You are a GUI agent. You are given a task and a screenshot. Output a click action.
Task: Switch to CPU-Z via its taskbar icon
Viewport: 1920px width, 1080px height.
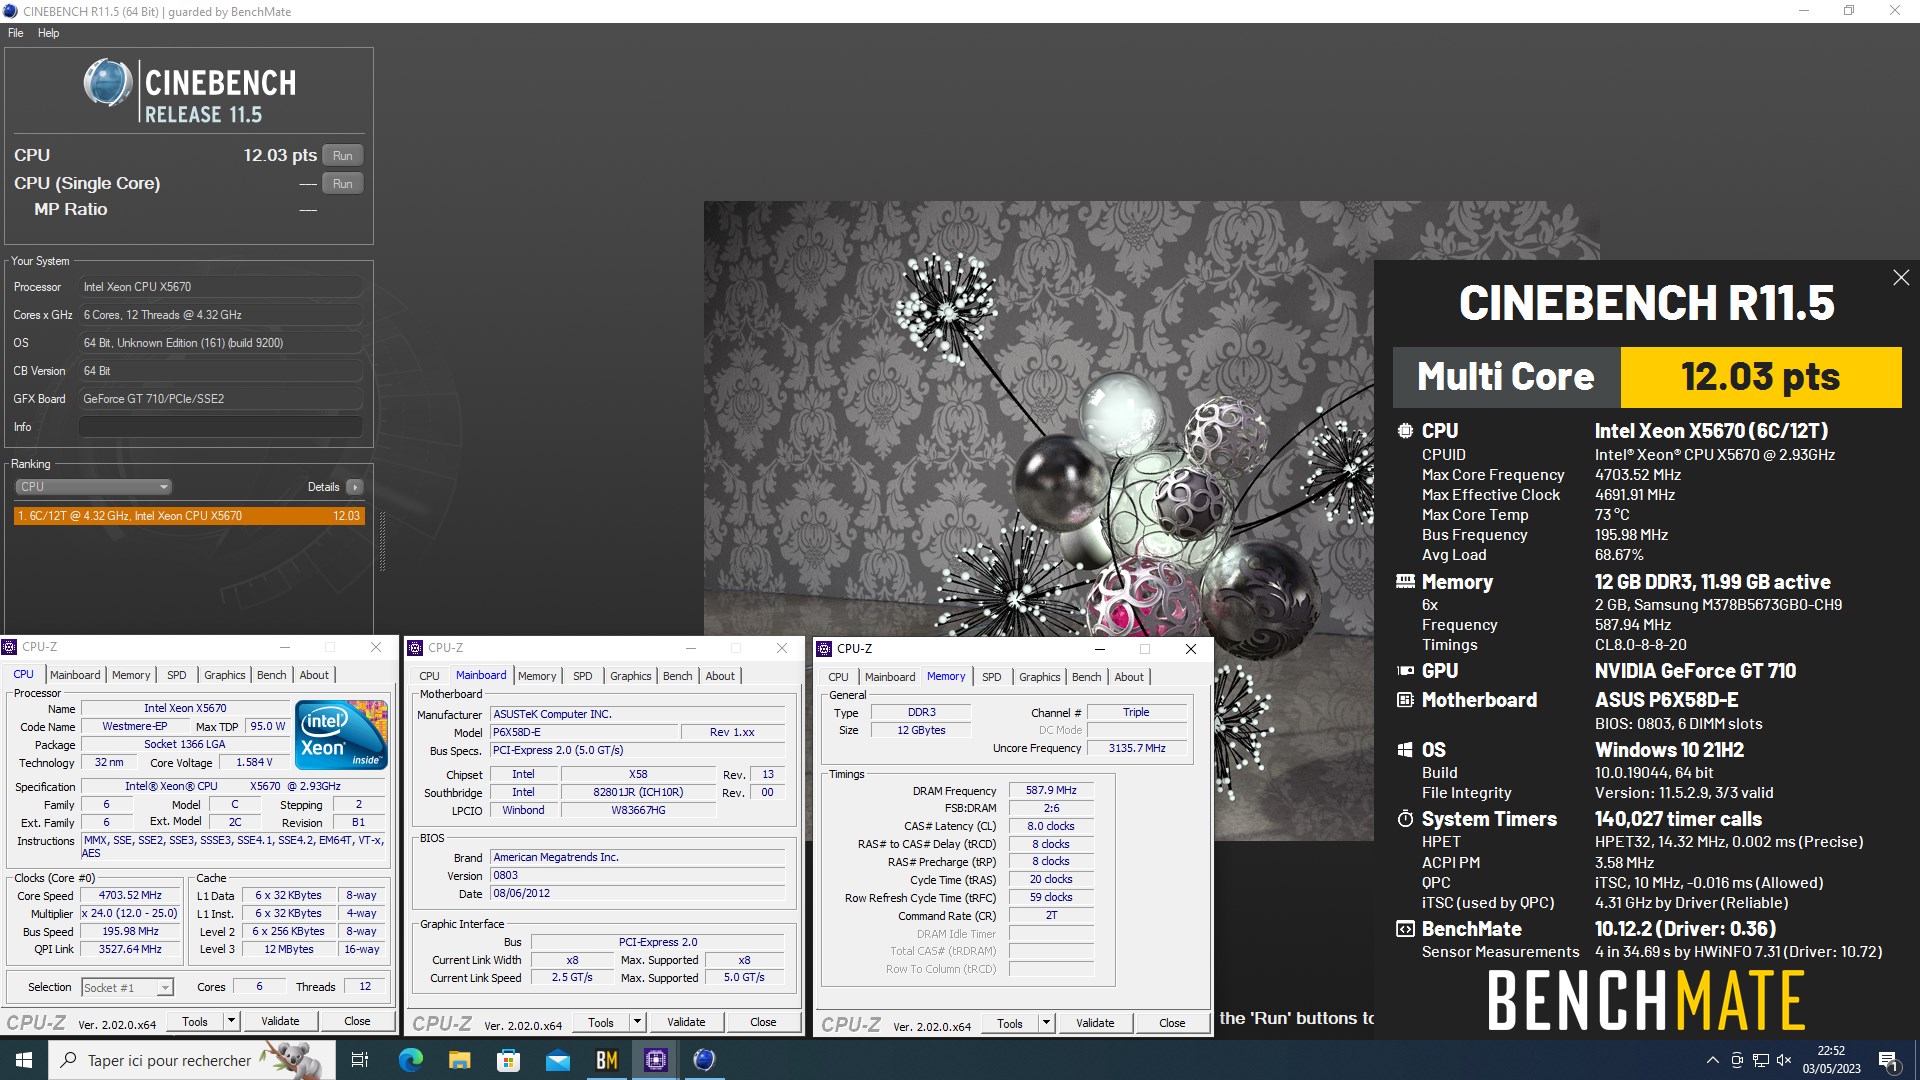coord(656,1060)
